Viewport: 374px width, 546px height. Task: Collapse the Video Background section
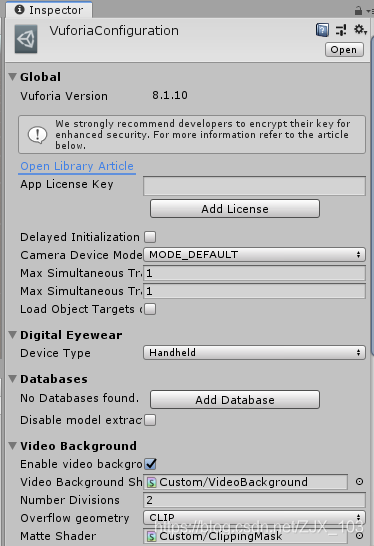click(13, 446)
